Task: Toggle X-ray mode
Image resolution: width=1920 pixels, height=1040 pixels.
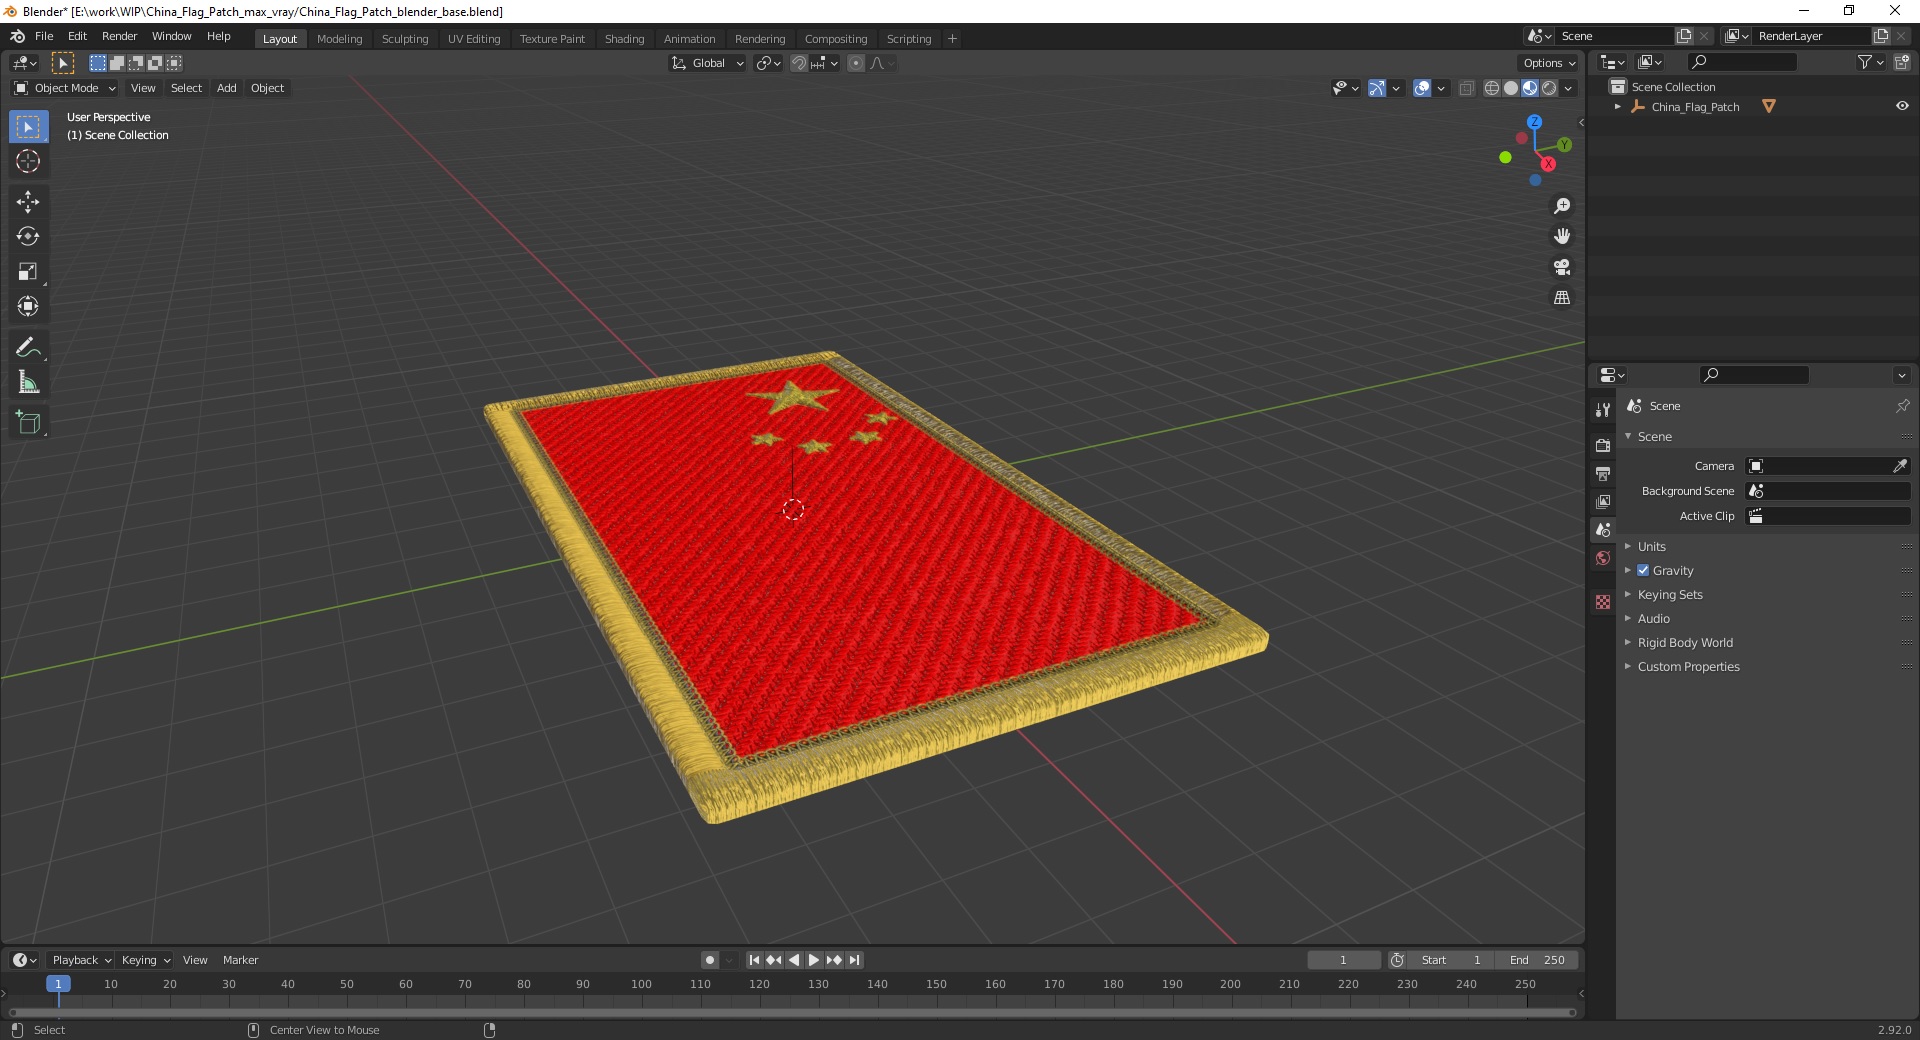Action: tap(1467, 88)
